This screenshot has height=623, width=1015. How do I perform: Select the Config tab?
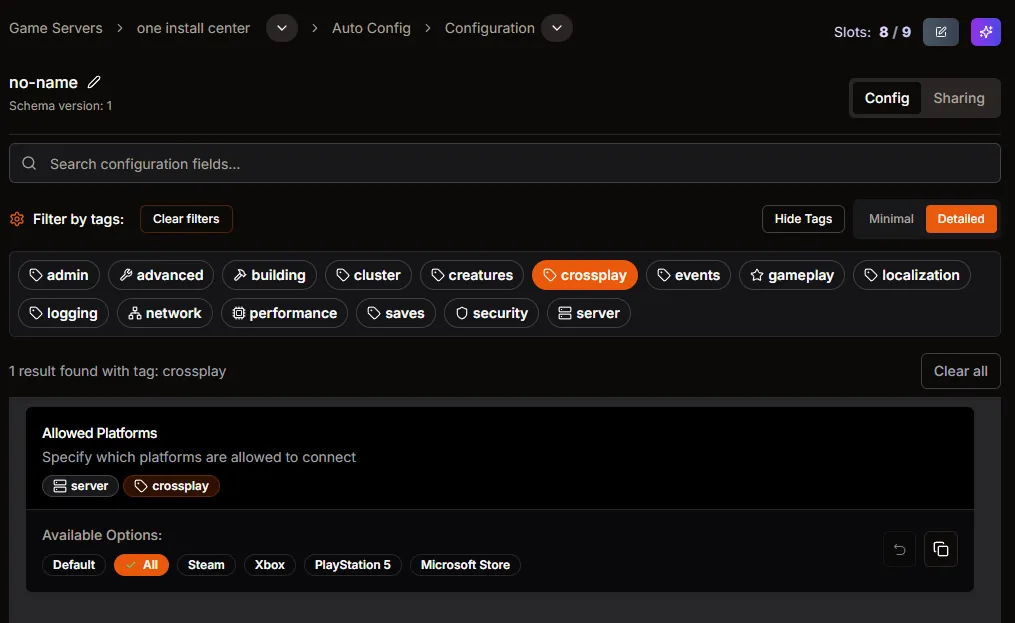pos(887,98)
